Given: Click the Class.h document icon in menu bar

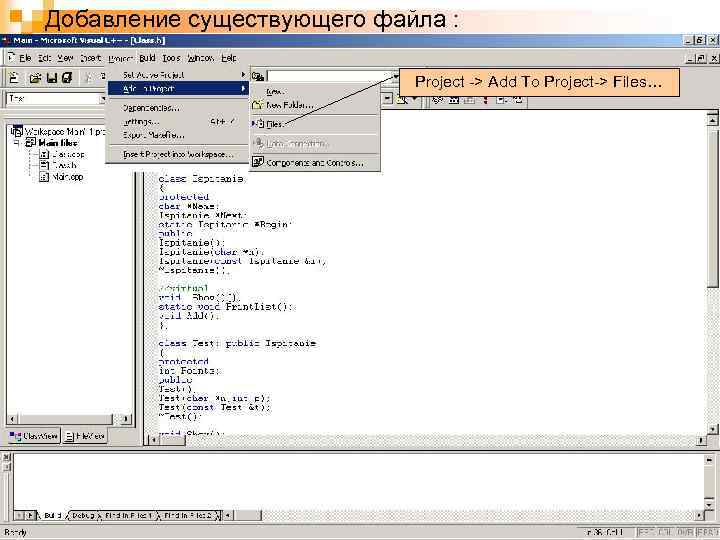Looking at the screenshot, I should (x=11, y=57).
